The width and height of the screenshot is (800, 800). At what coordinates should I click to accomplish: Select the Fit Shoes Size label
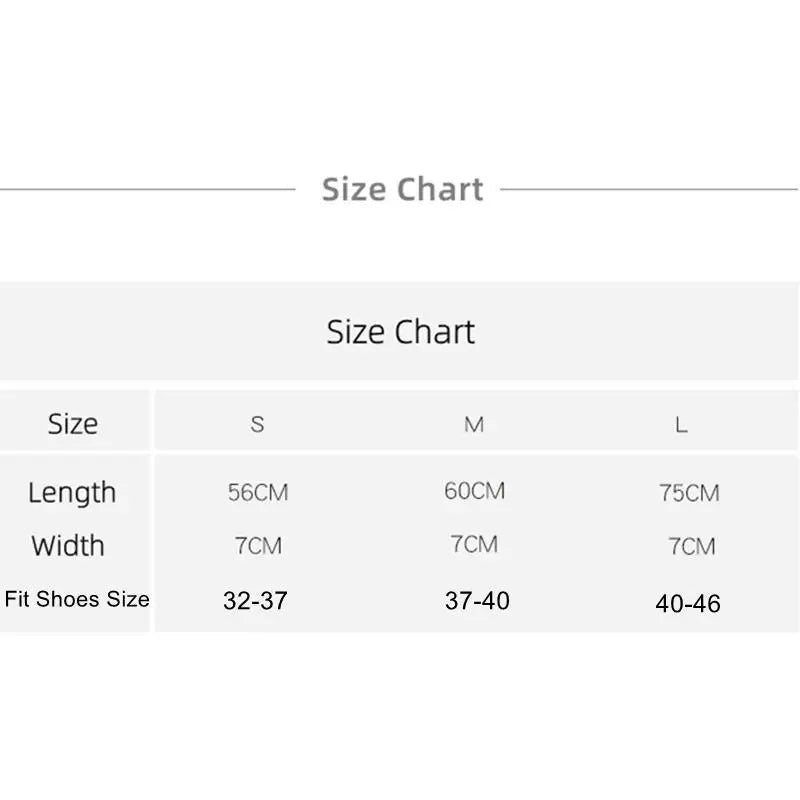pyautogui.click(x=77, y=600)
